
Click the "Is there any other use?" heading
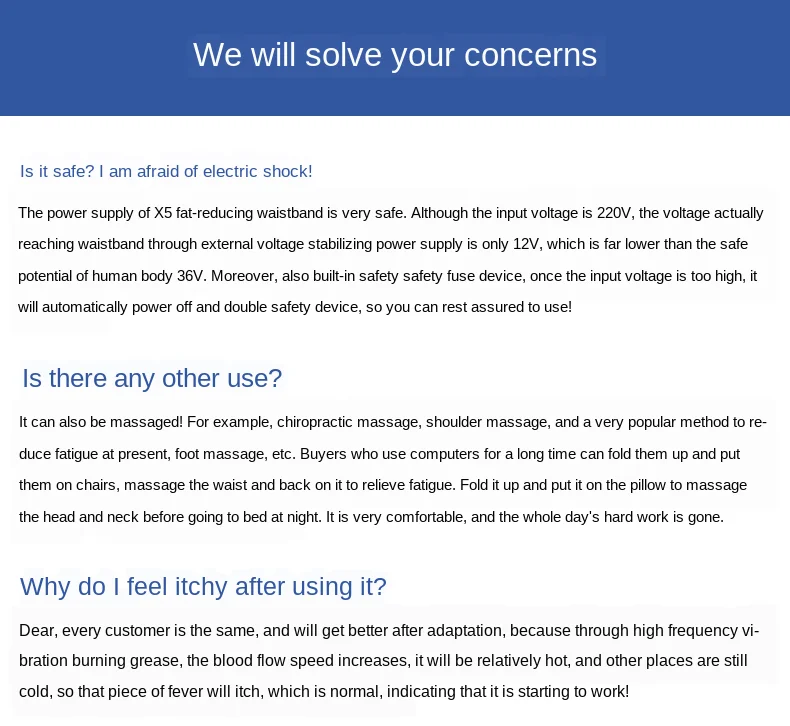click(x=152, y=378)
